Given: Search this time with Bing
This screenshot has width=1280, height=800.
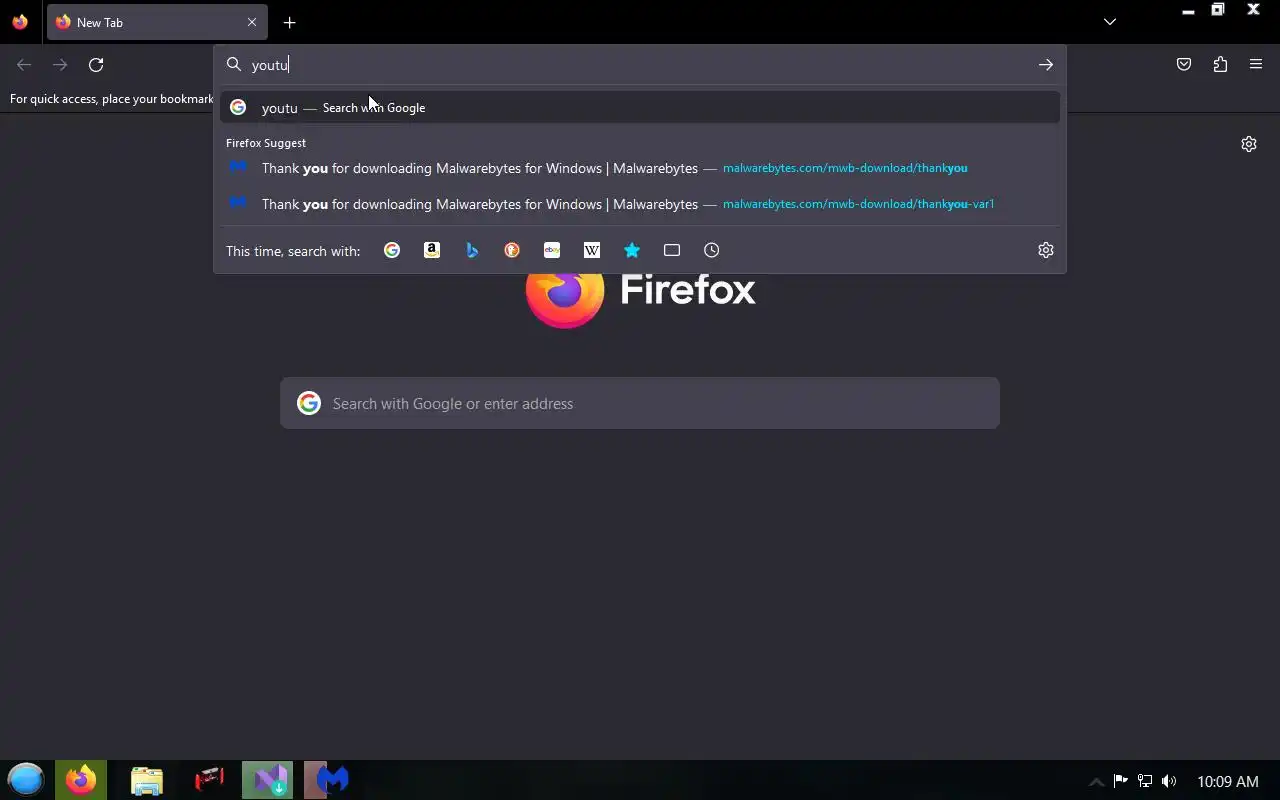Looking at the screenshot, I should click(472, 250).
